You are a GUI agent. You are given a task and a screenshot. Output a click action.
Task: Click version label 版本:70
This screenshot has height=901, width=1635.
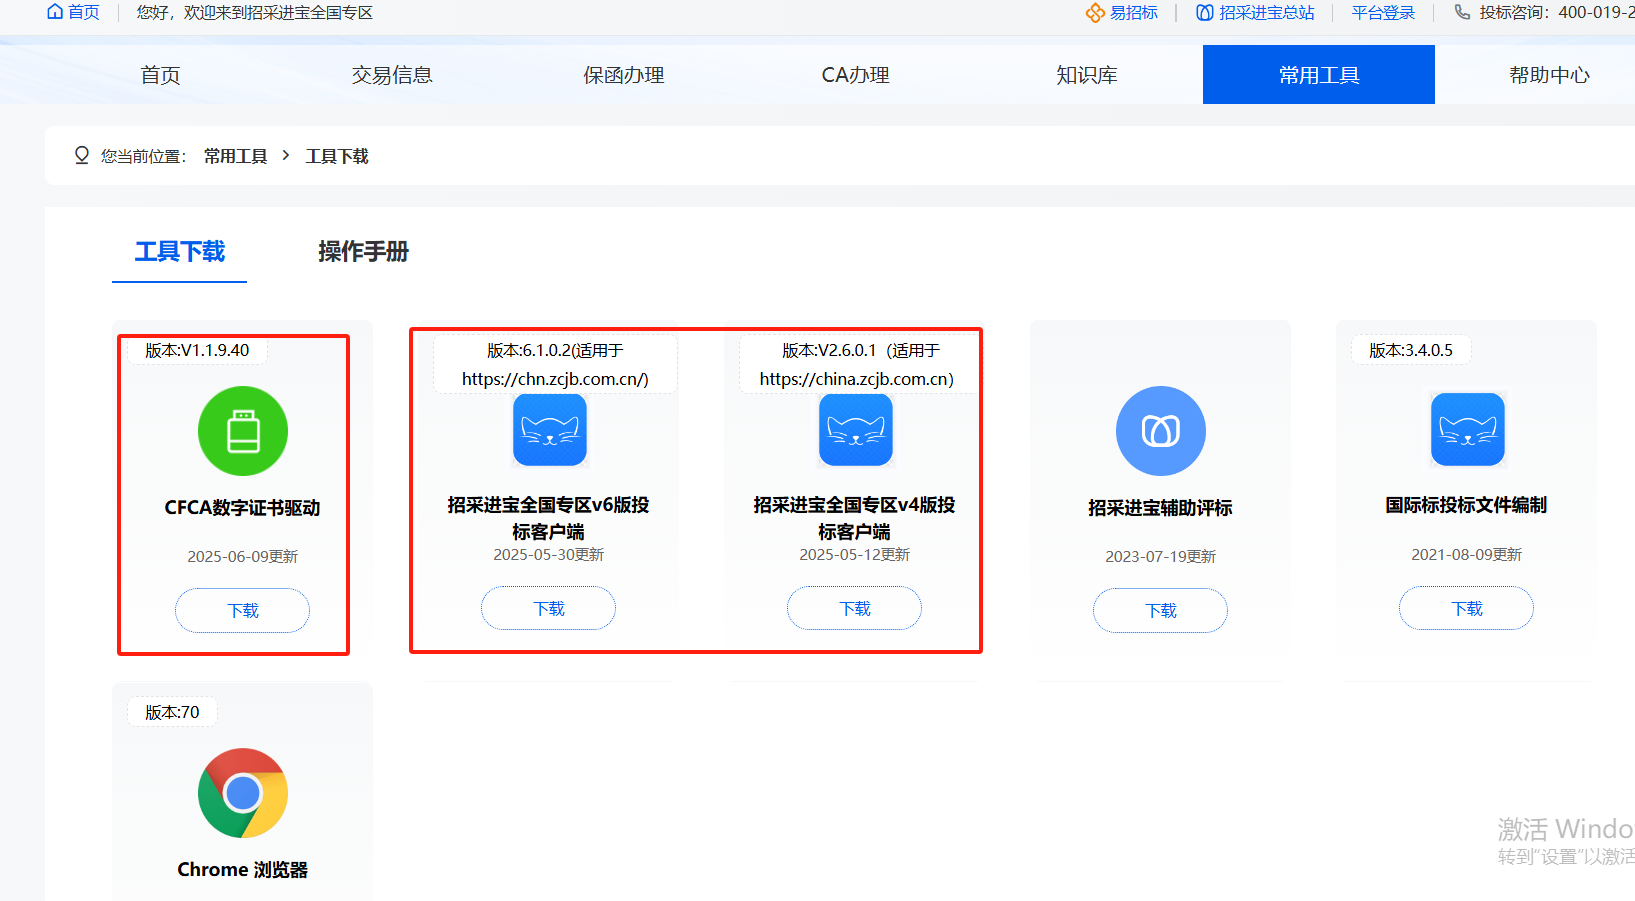[x=172, y=712]
